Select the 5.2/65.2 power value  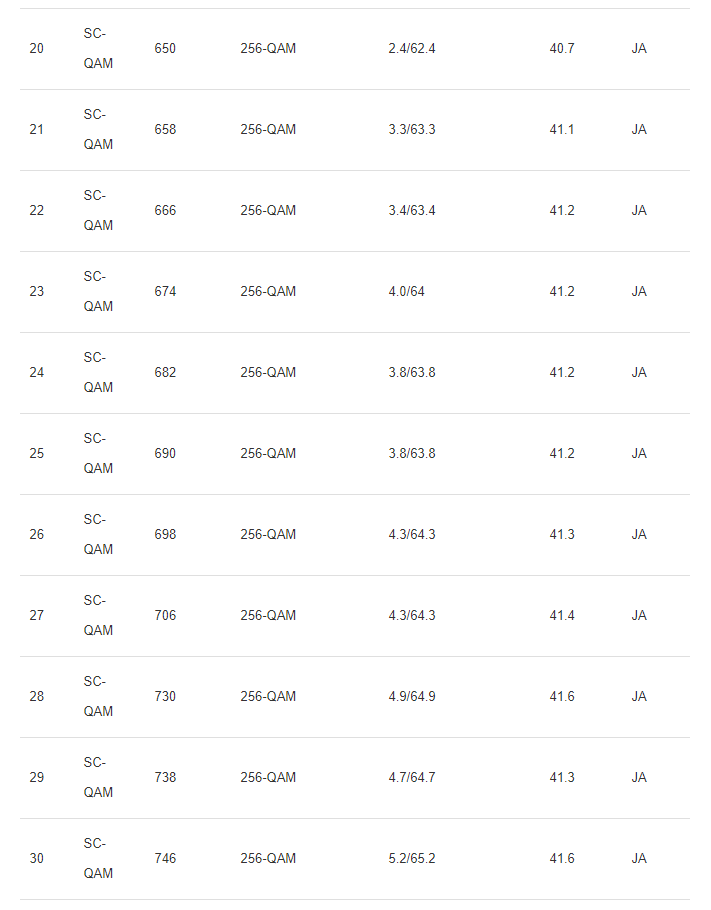click(x=412, y=859)
